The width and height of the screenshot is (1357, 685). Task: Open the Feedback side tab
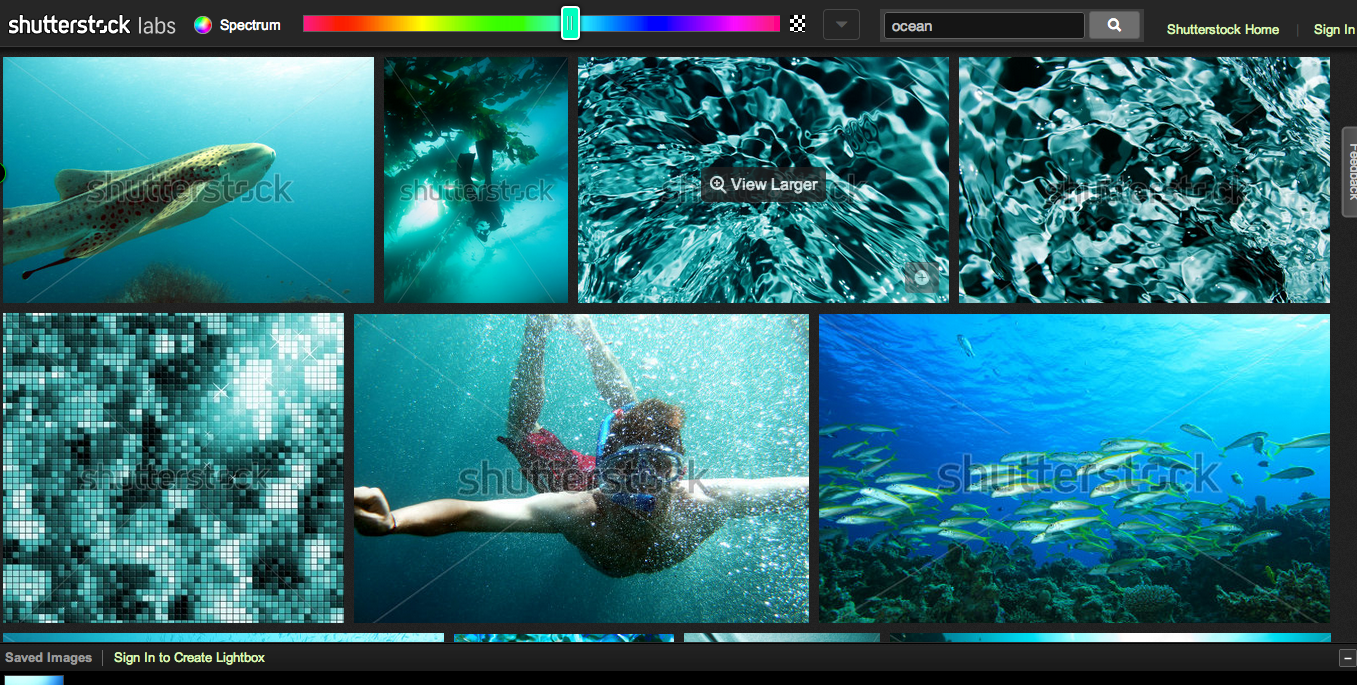point(1349,172)
